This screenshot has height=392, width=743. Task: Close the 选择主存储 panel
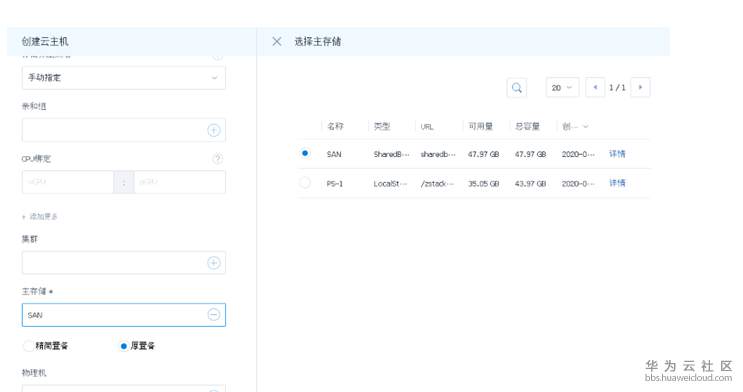click(x=277, y=42)
